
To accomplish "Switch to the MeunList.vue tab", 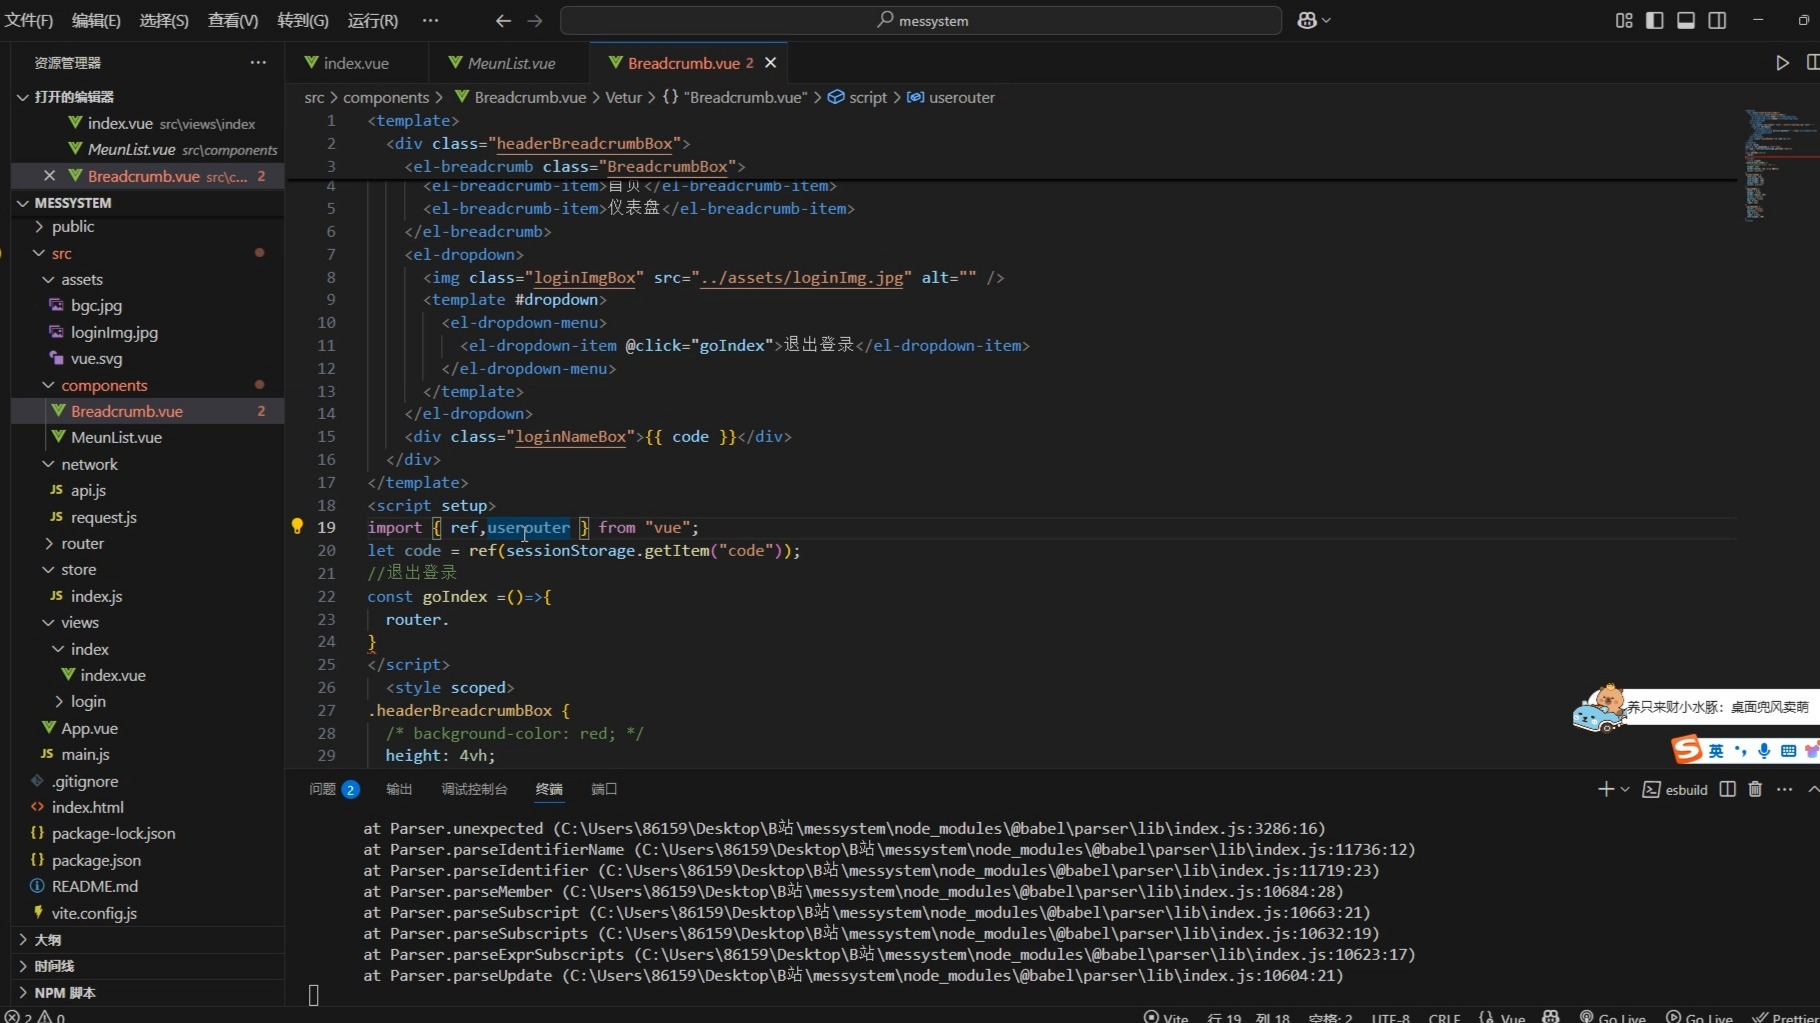I will pyautogui.click(x=510, y=63).
